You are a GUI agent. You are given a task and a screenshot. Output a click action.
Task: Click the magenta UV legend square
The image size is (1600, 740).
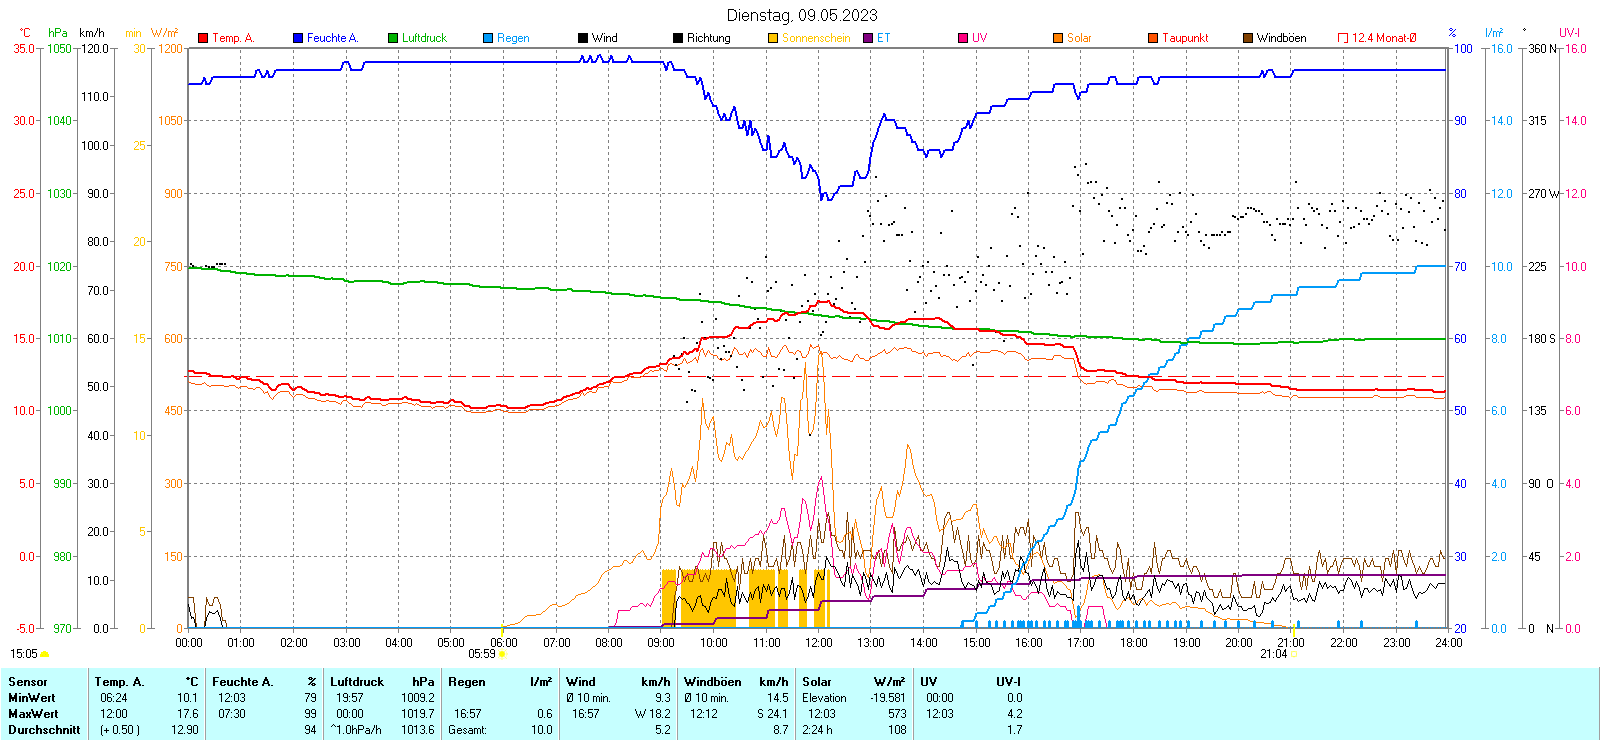click(x=963, y=38)
